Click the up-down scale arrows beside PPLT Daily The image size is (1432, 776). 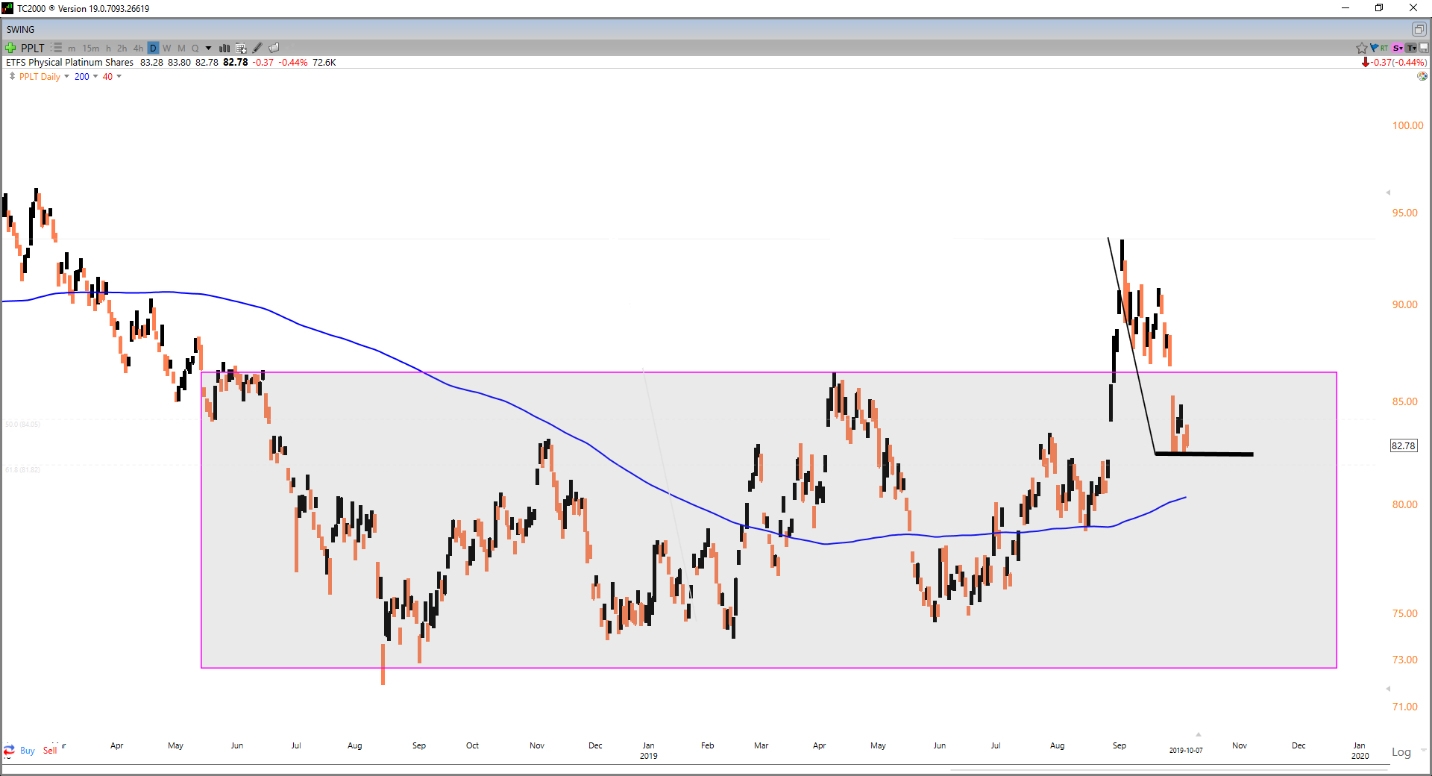(x=12, y=77)
